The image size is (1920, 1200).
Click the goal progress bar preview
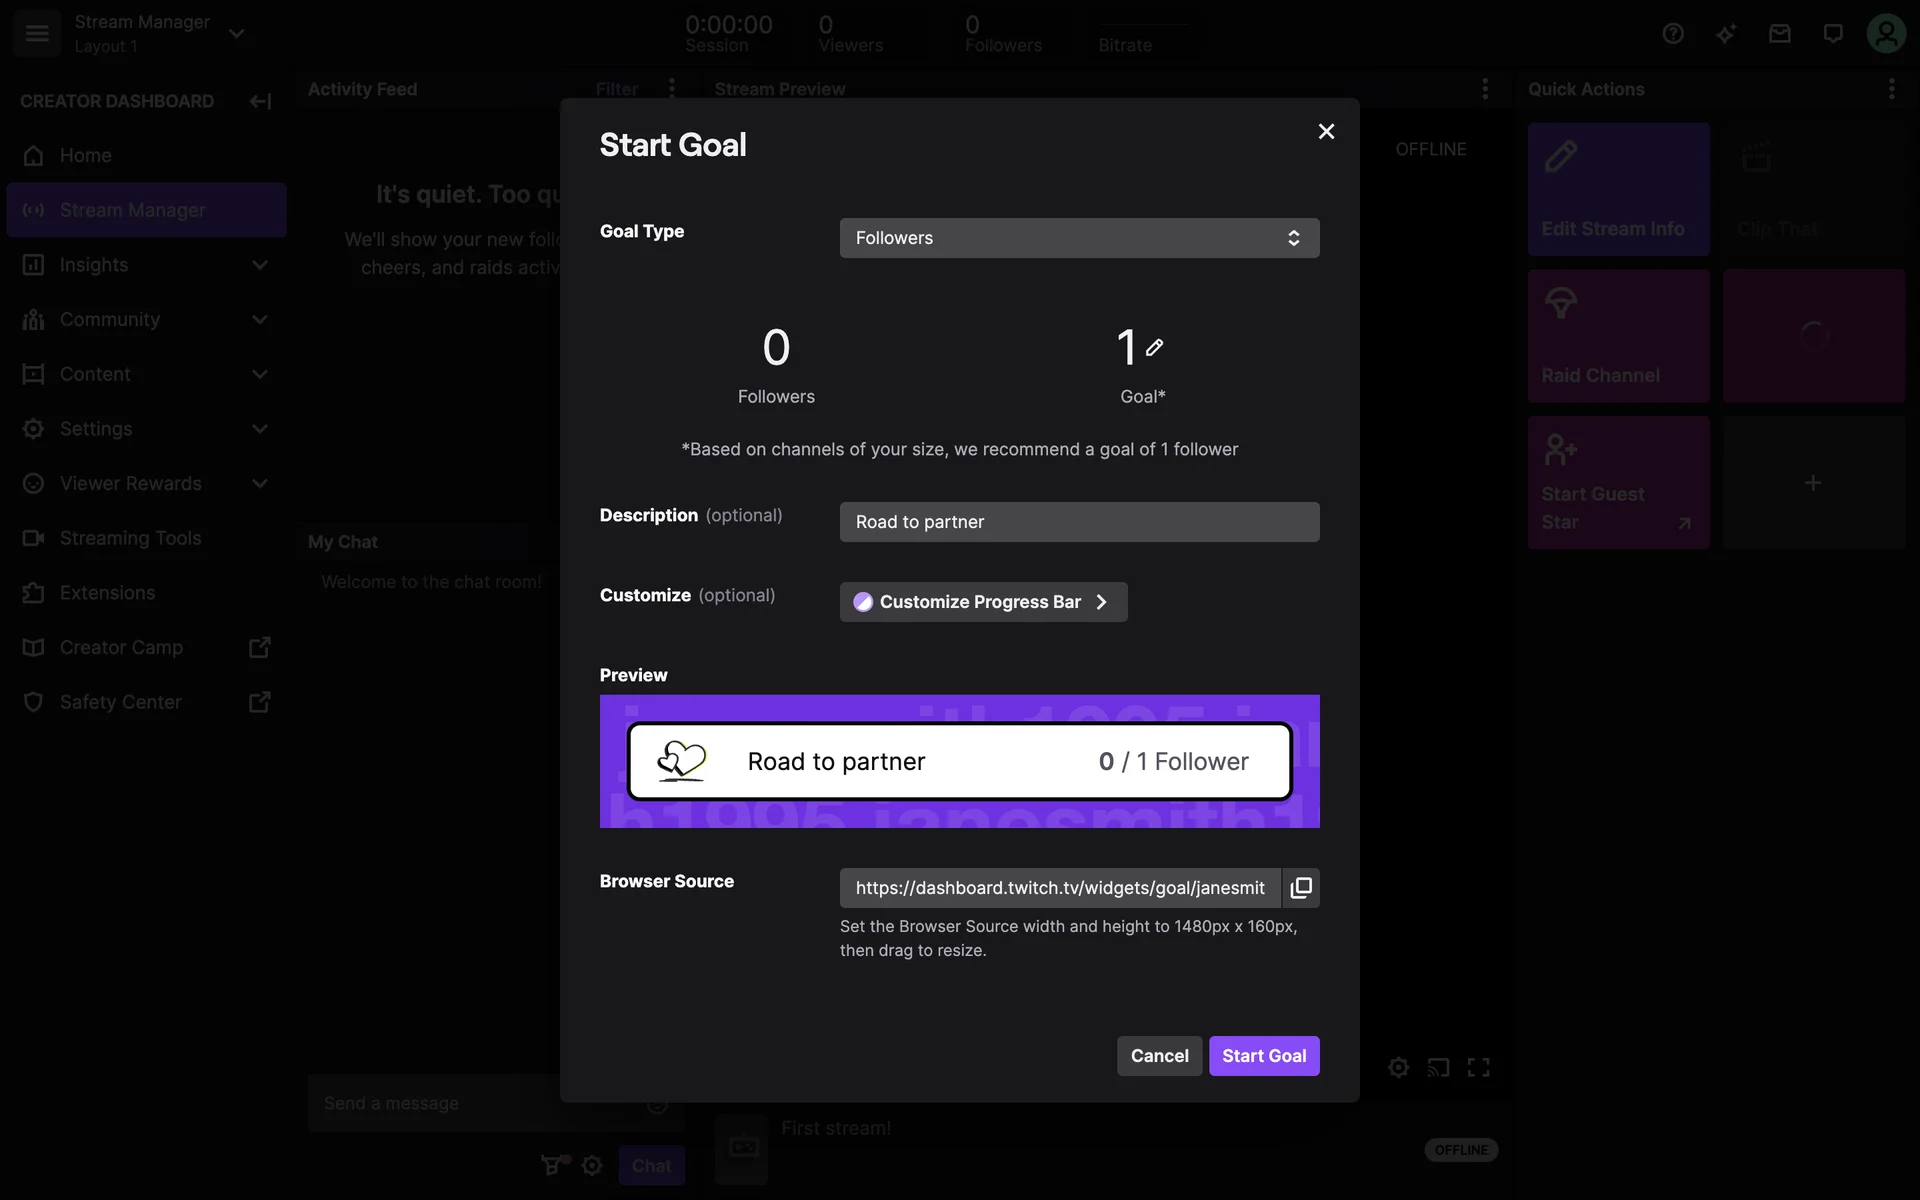pos(959,762)
